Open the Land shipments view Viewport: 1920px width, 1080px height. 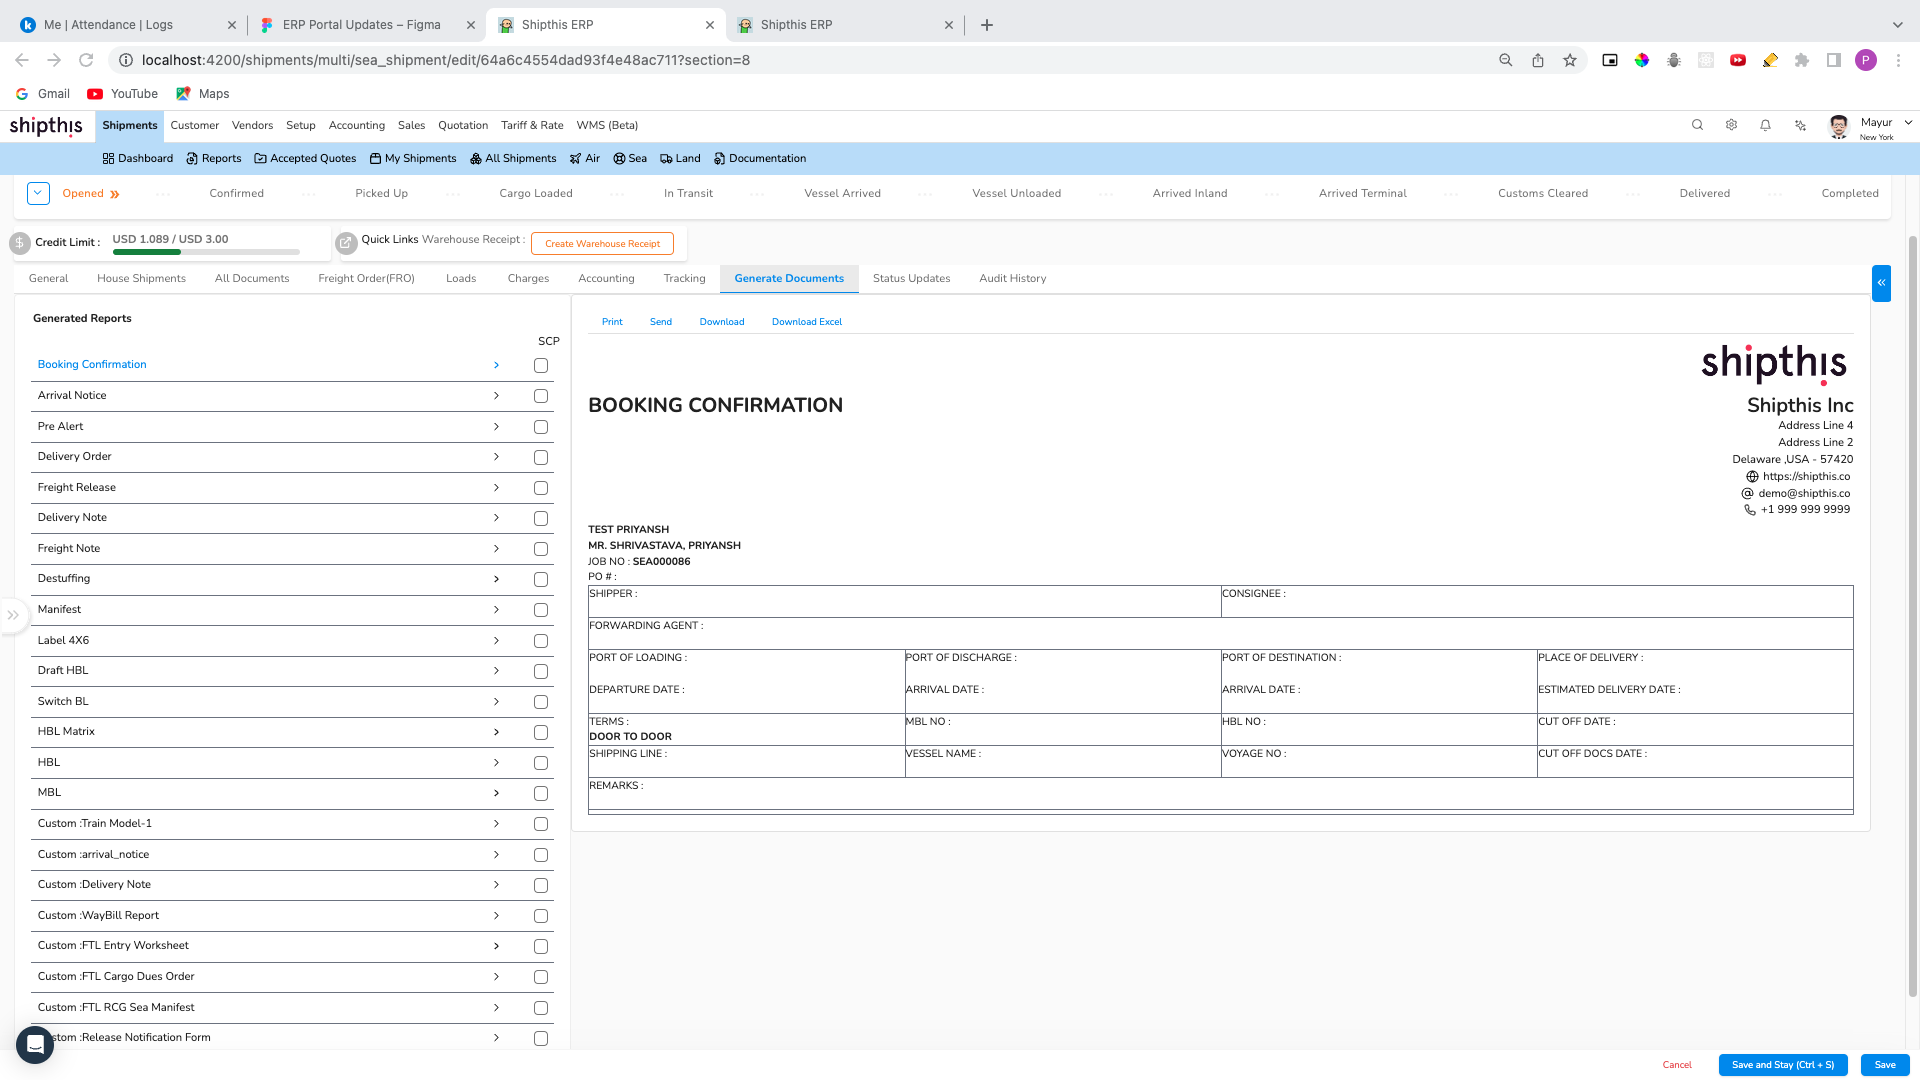click(x=679, y=158)
